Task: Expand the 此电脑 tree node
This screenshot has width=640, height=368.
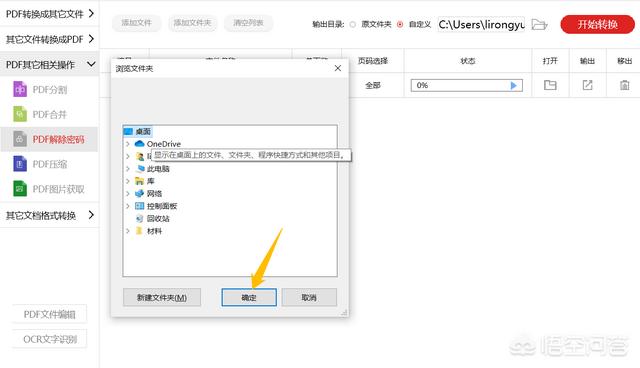Action: 128,168
